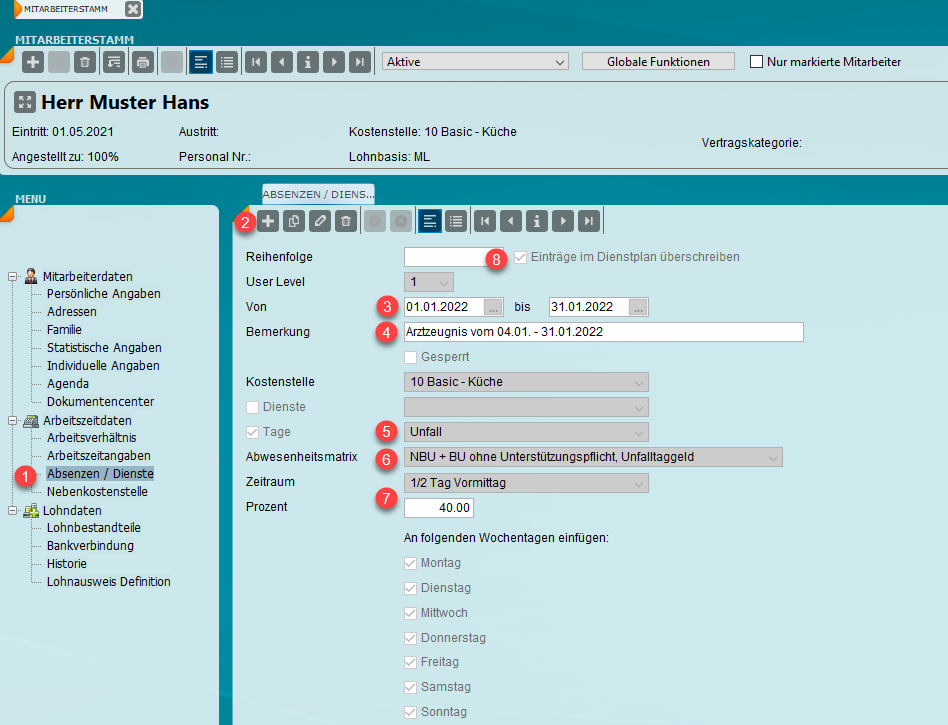Select the Absenzen / Dienste tab
The height and width of the screenshot is (725, 948).
click(x=318, y=193)
